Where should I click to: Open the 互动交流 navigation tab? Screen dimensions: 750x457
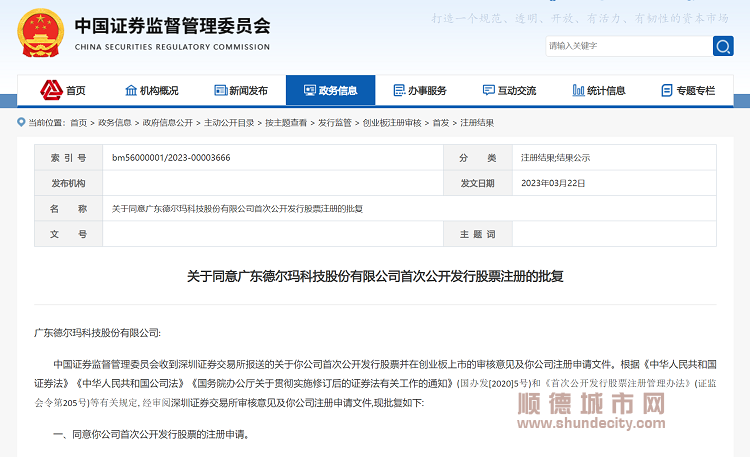click(509, 90)
